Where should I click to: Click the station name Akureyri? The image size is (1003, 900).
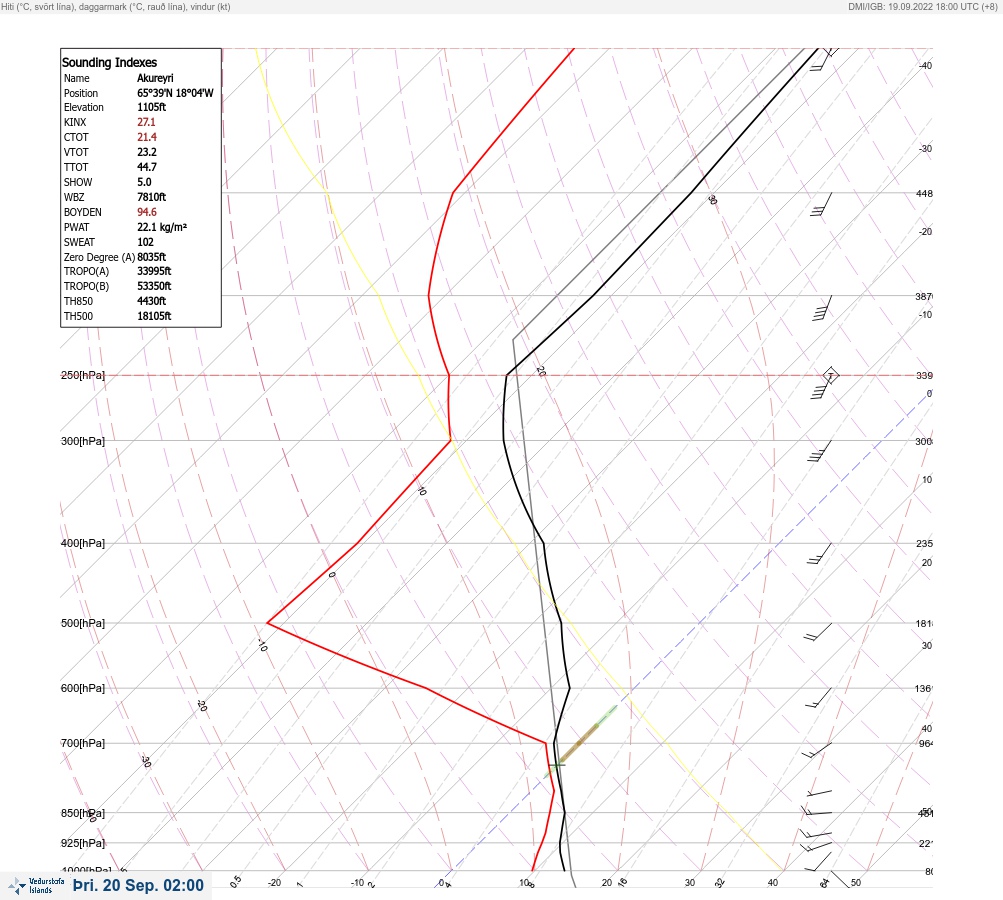155,78
